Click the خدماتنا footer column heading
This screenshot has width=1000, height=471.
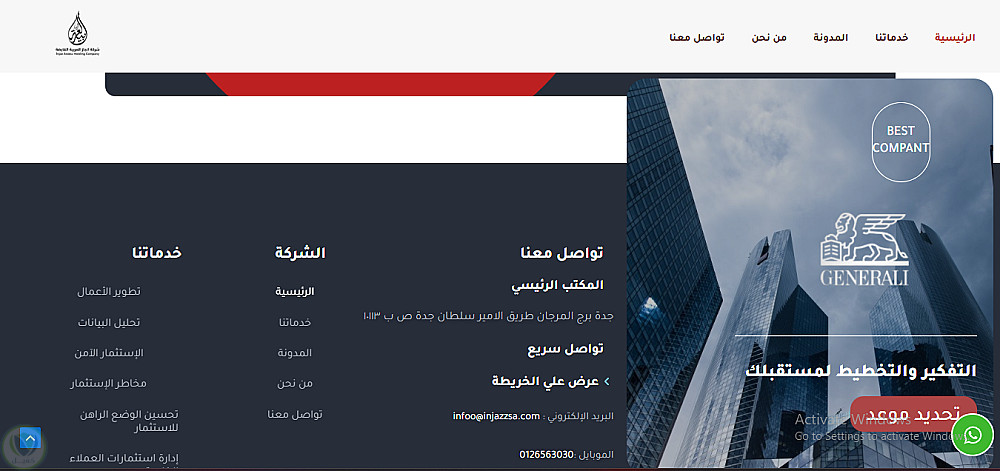[157, 253]
